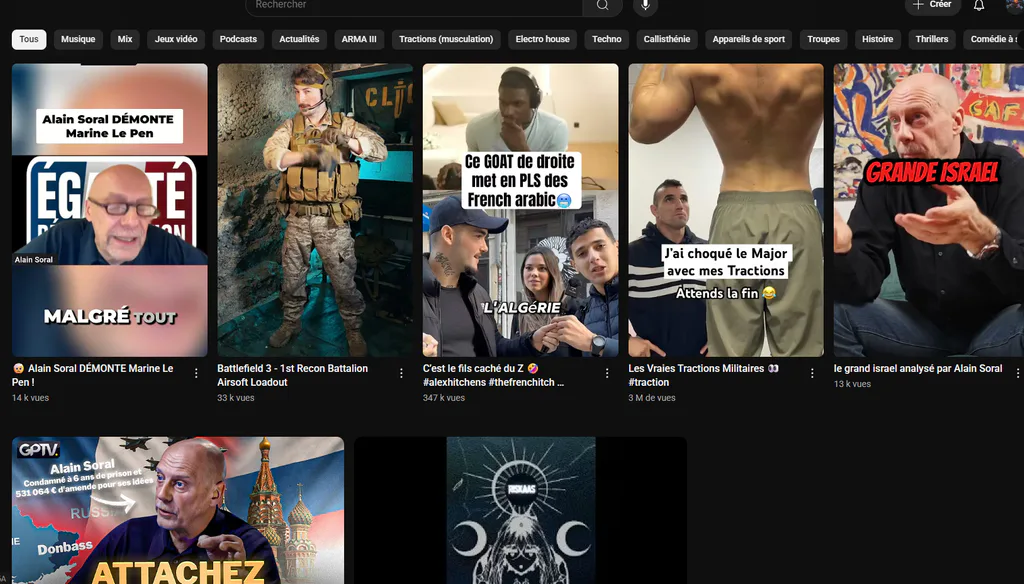Open title le grand israel analysé par Alain Soral
The height and width of the screenshot is (584, 1024).
coord(918,368)
